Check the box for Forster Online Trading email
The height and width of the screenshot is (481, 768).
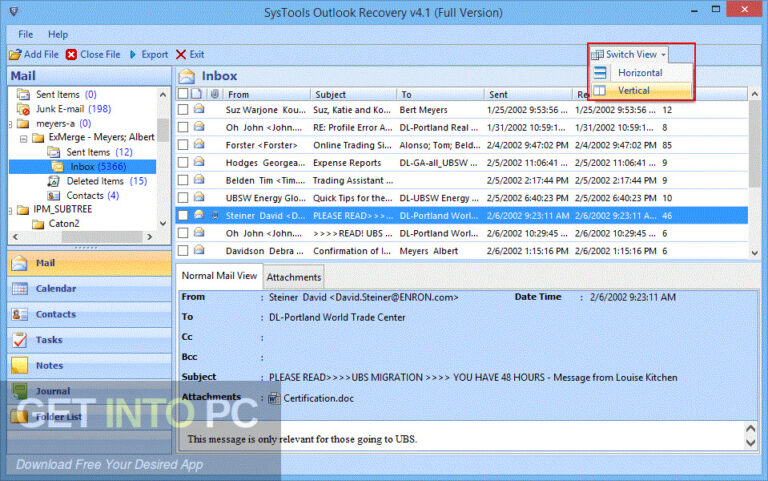pyautogui.click(x=183, y=145)
